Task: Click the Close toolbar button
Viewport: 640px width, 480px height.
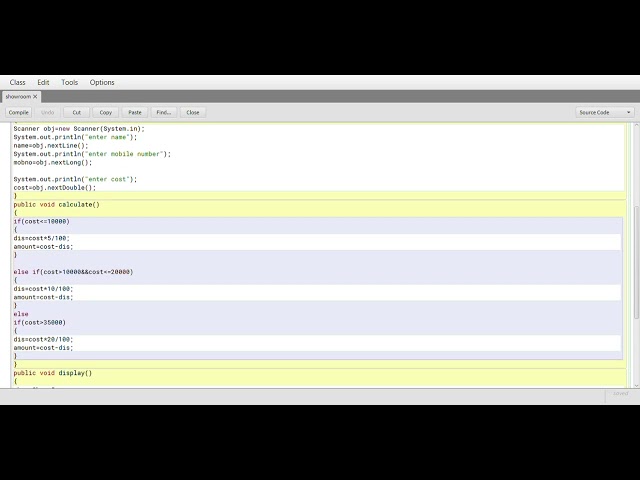Action: click(193, 112)
